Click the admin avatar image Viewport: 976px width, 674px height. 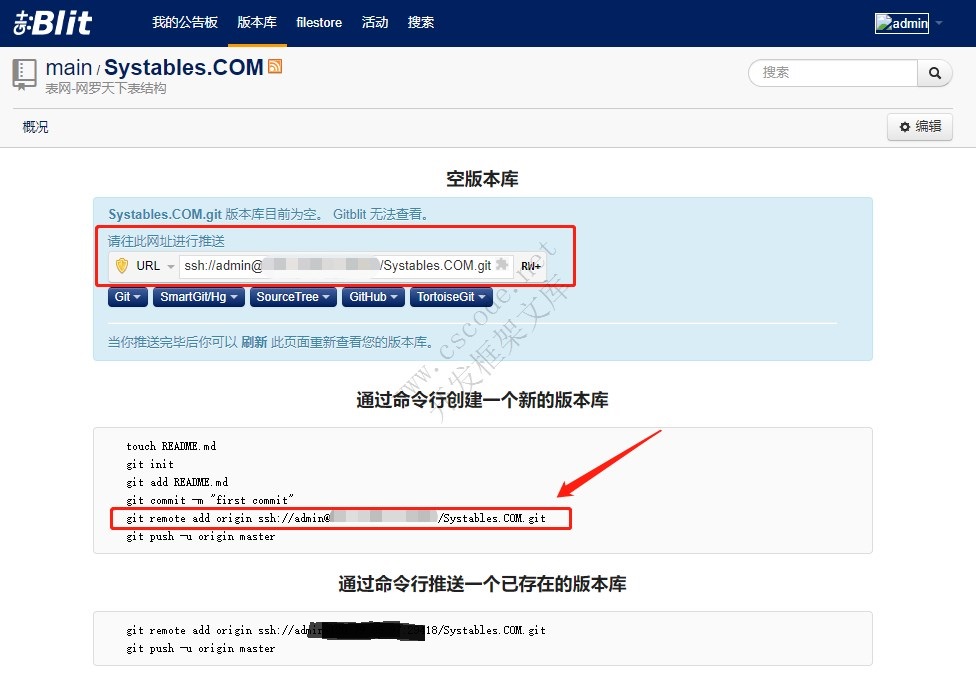point(901,24)
